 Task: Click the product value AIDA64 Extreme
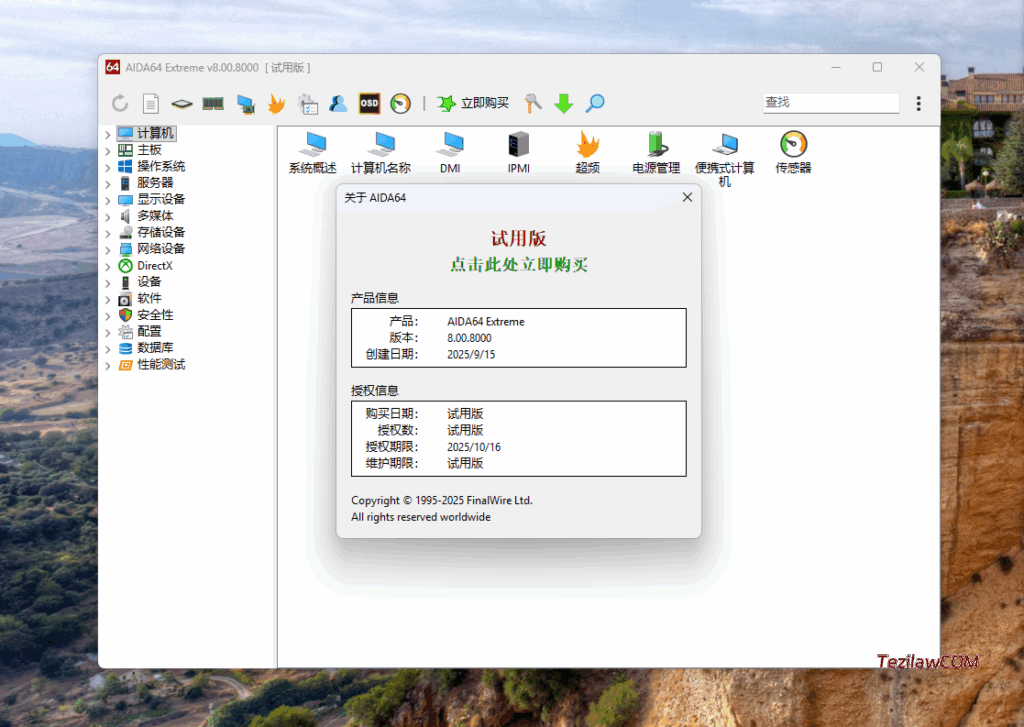click(x=486, y=321)
